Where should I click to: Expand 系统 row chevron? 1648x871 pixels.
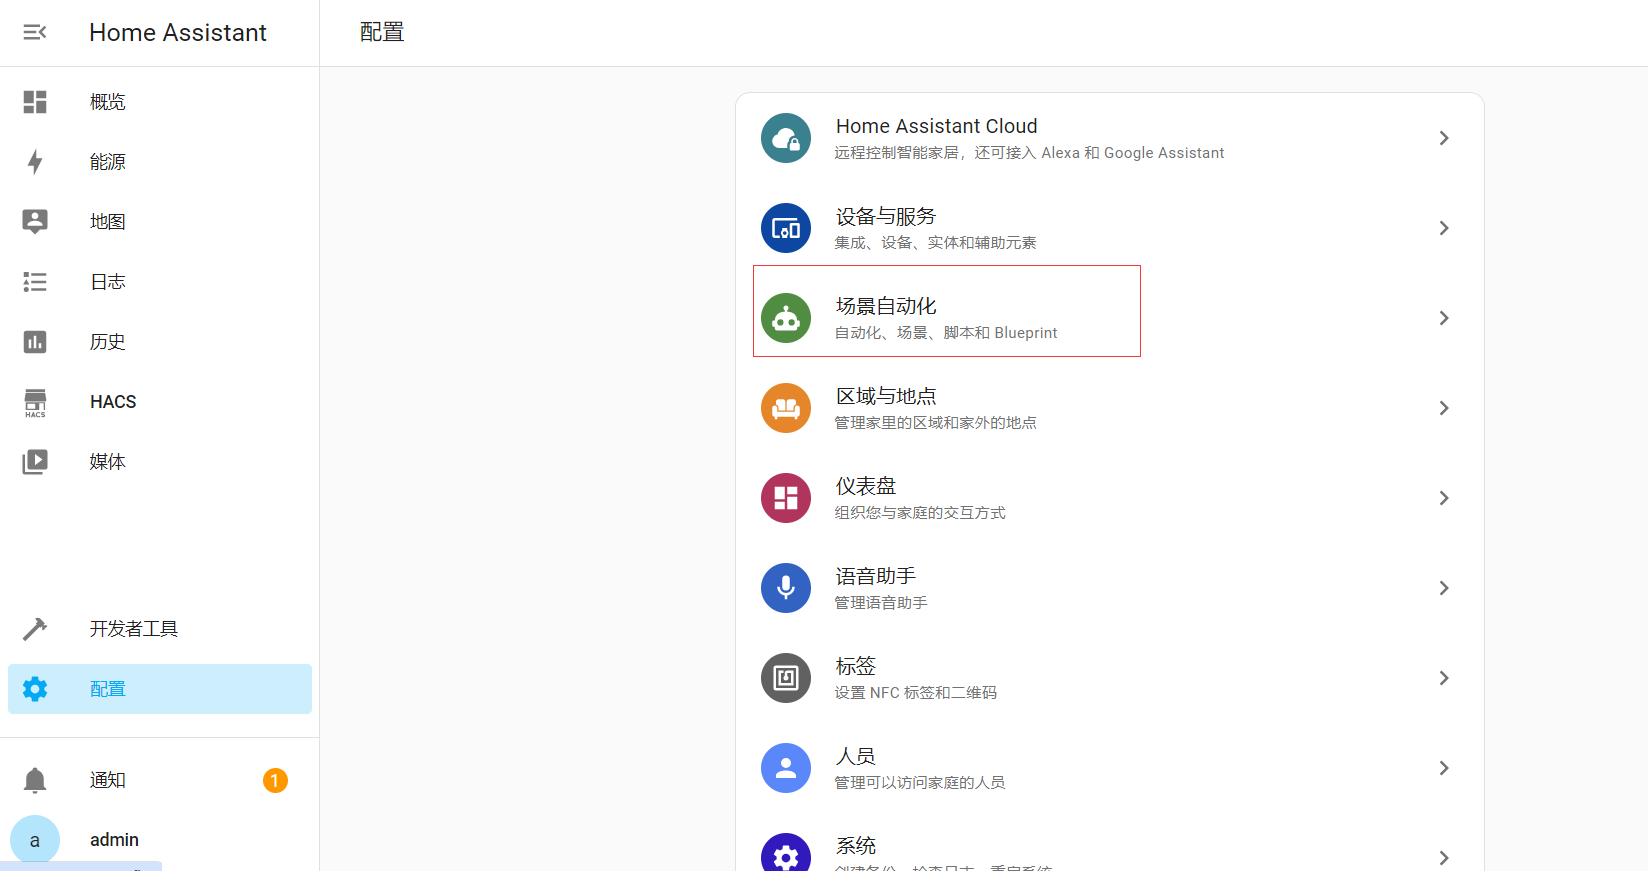(1444, 858)
